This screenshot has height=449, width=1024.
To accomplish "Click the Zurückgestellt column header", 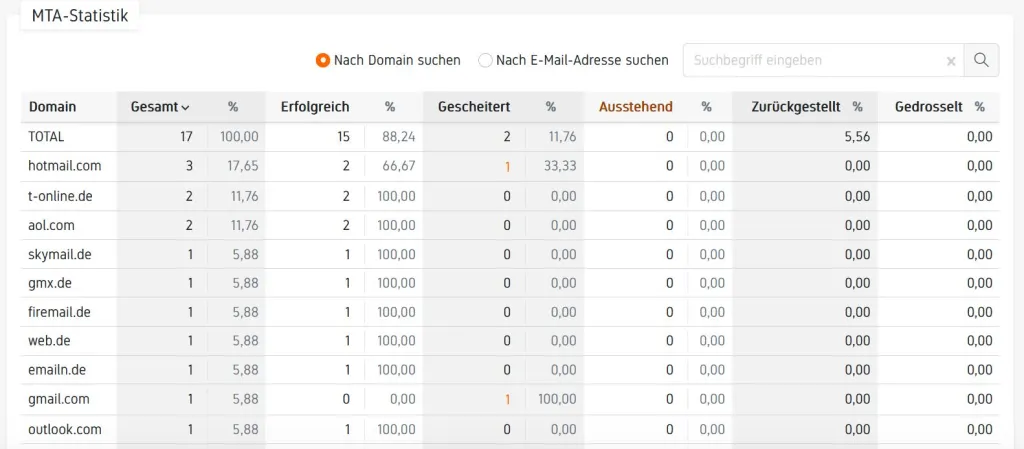I will click(x=796, y=107).
